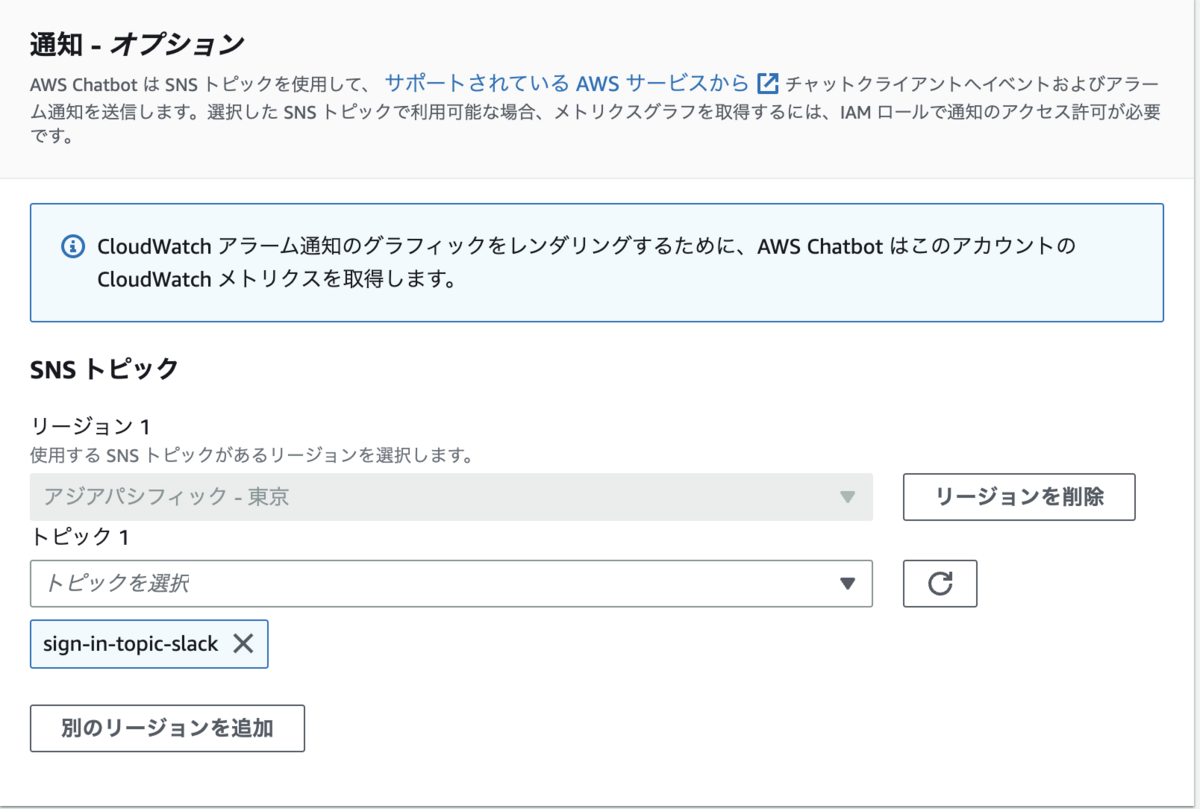Image resolution: width=1200 pixels, height=809 pixels.
Task: Click the SNS トピック heading
Action: coord(104,369)
